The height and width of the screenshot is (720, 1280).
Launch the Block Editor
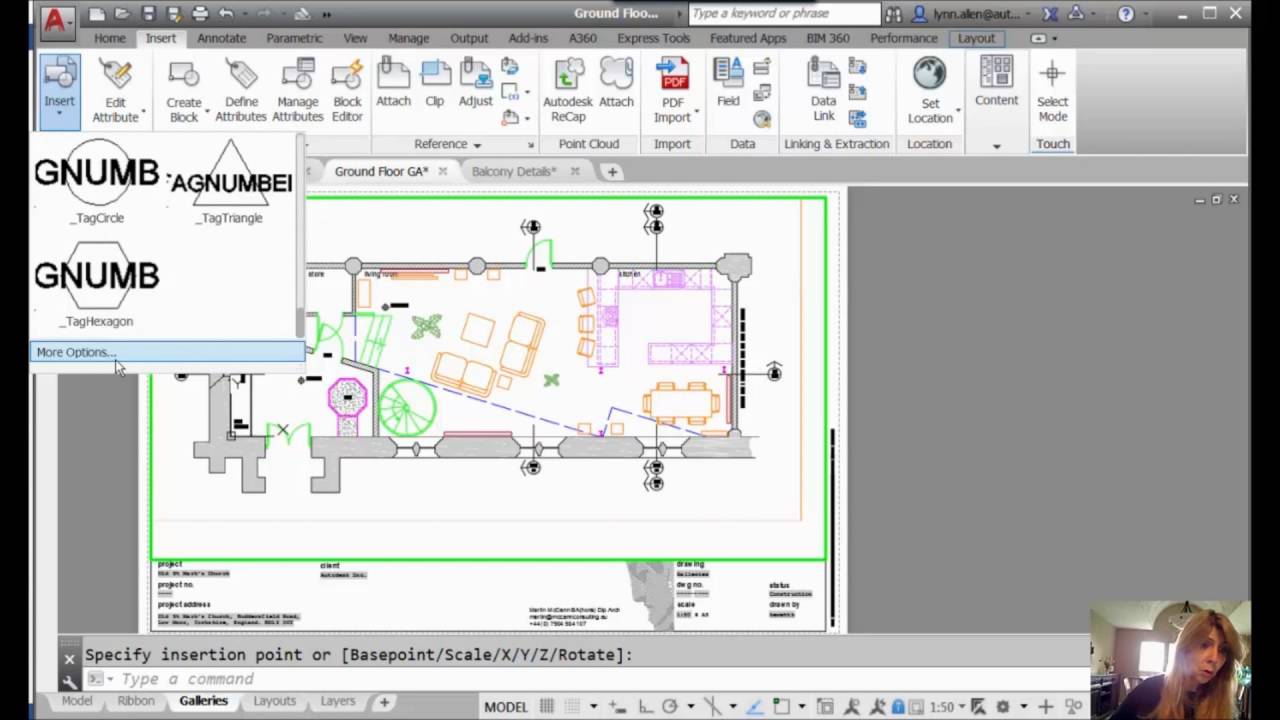click(x=347, y=90)
